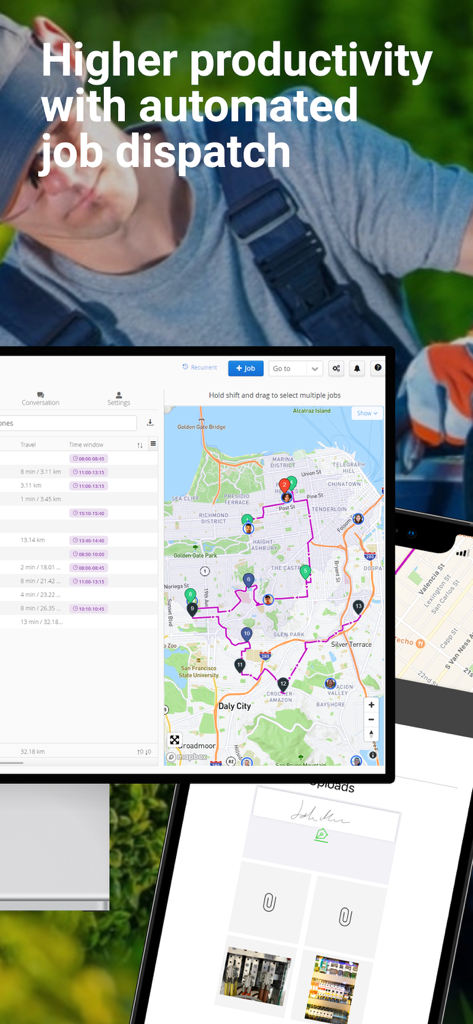
Task: Click the Time window column header
Action: [x=86, y=445]
